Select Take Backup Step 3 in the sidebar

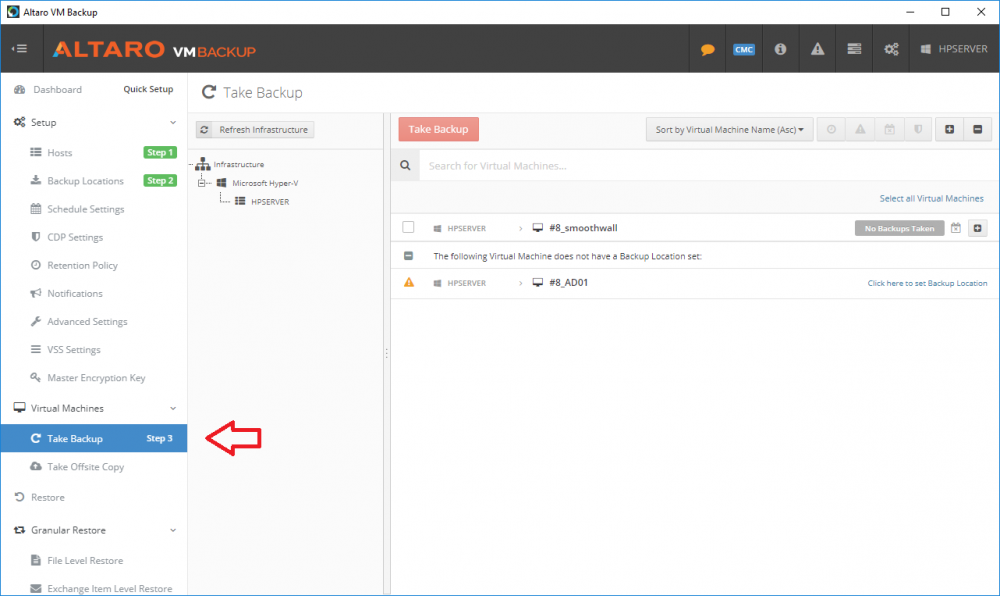click(94, 439)
